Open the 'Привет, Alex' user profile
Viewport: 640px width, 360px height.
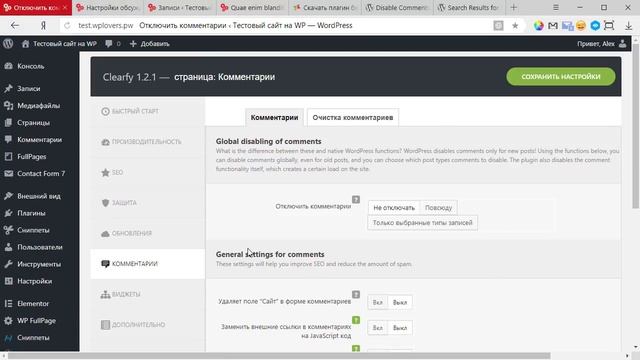[x=602, y=44]
